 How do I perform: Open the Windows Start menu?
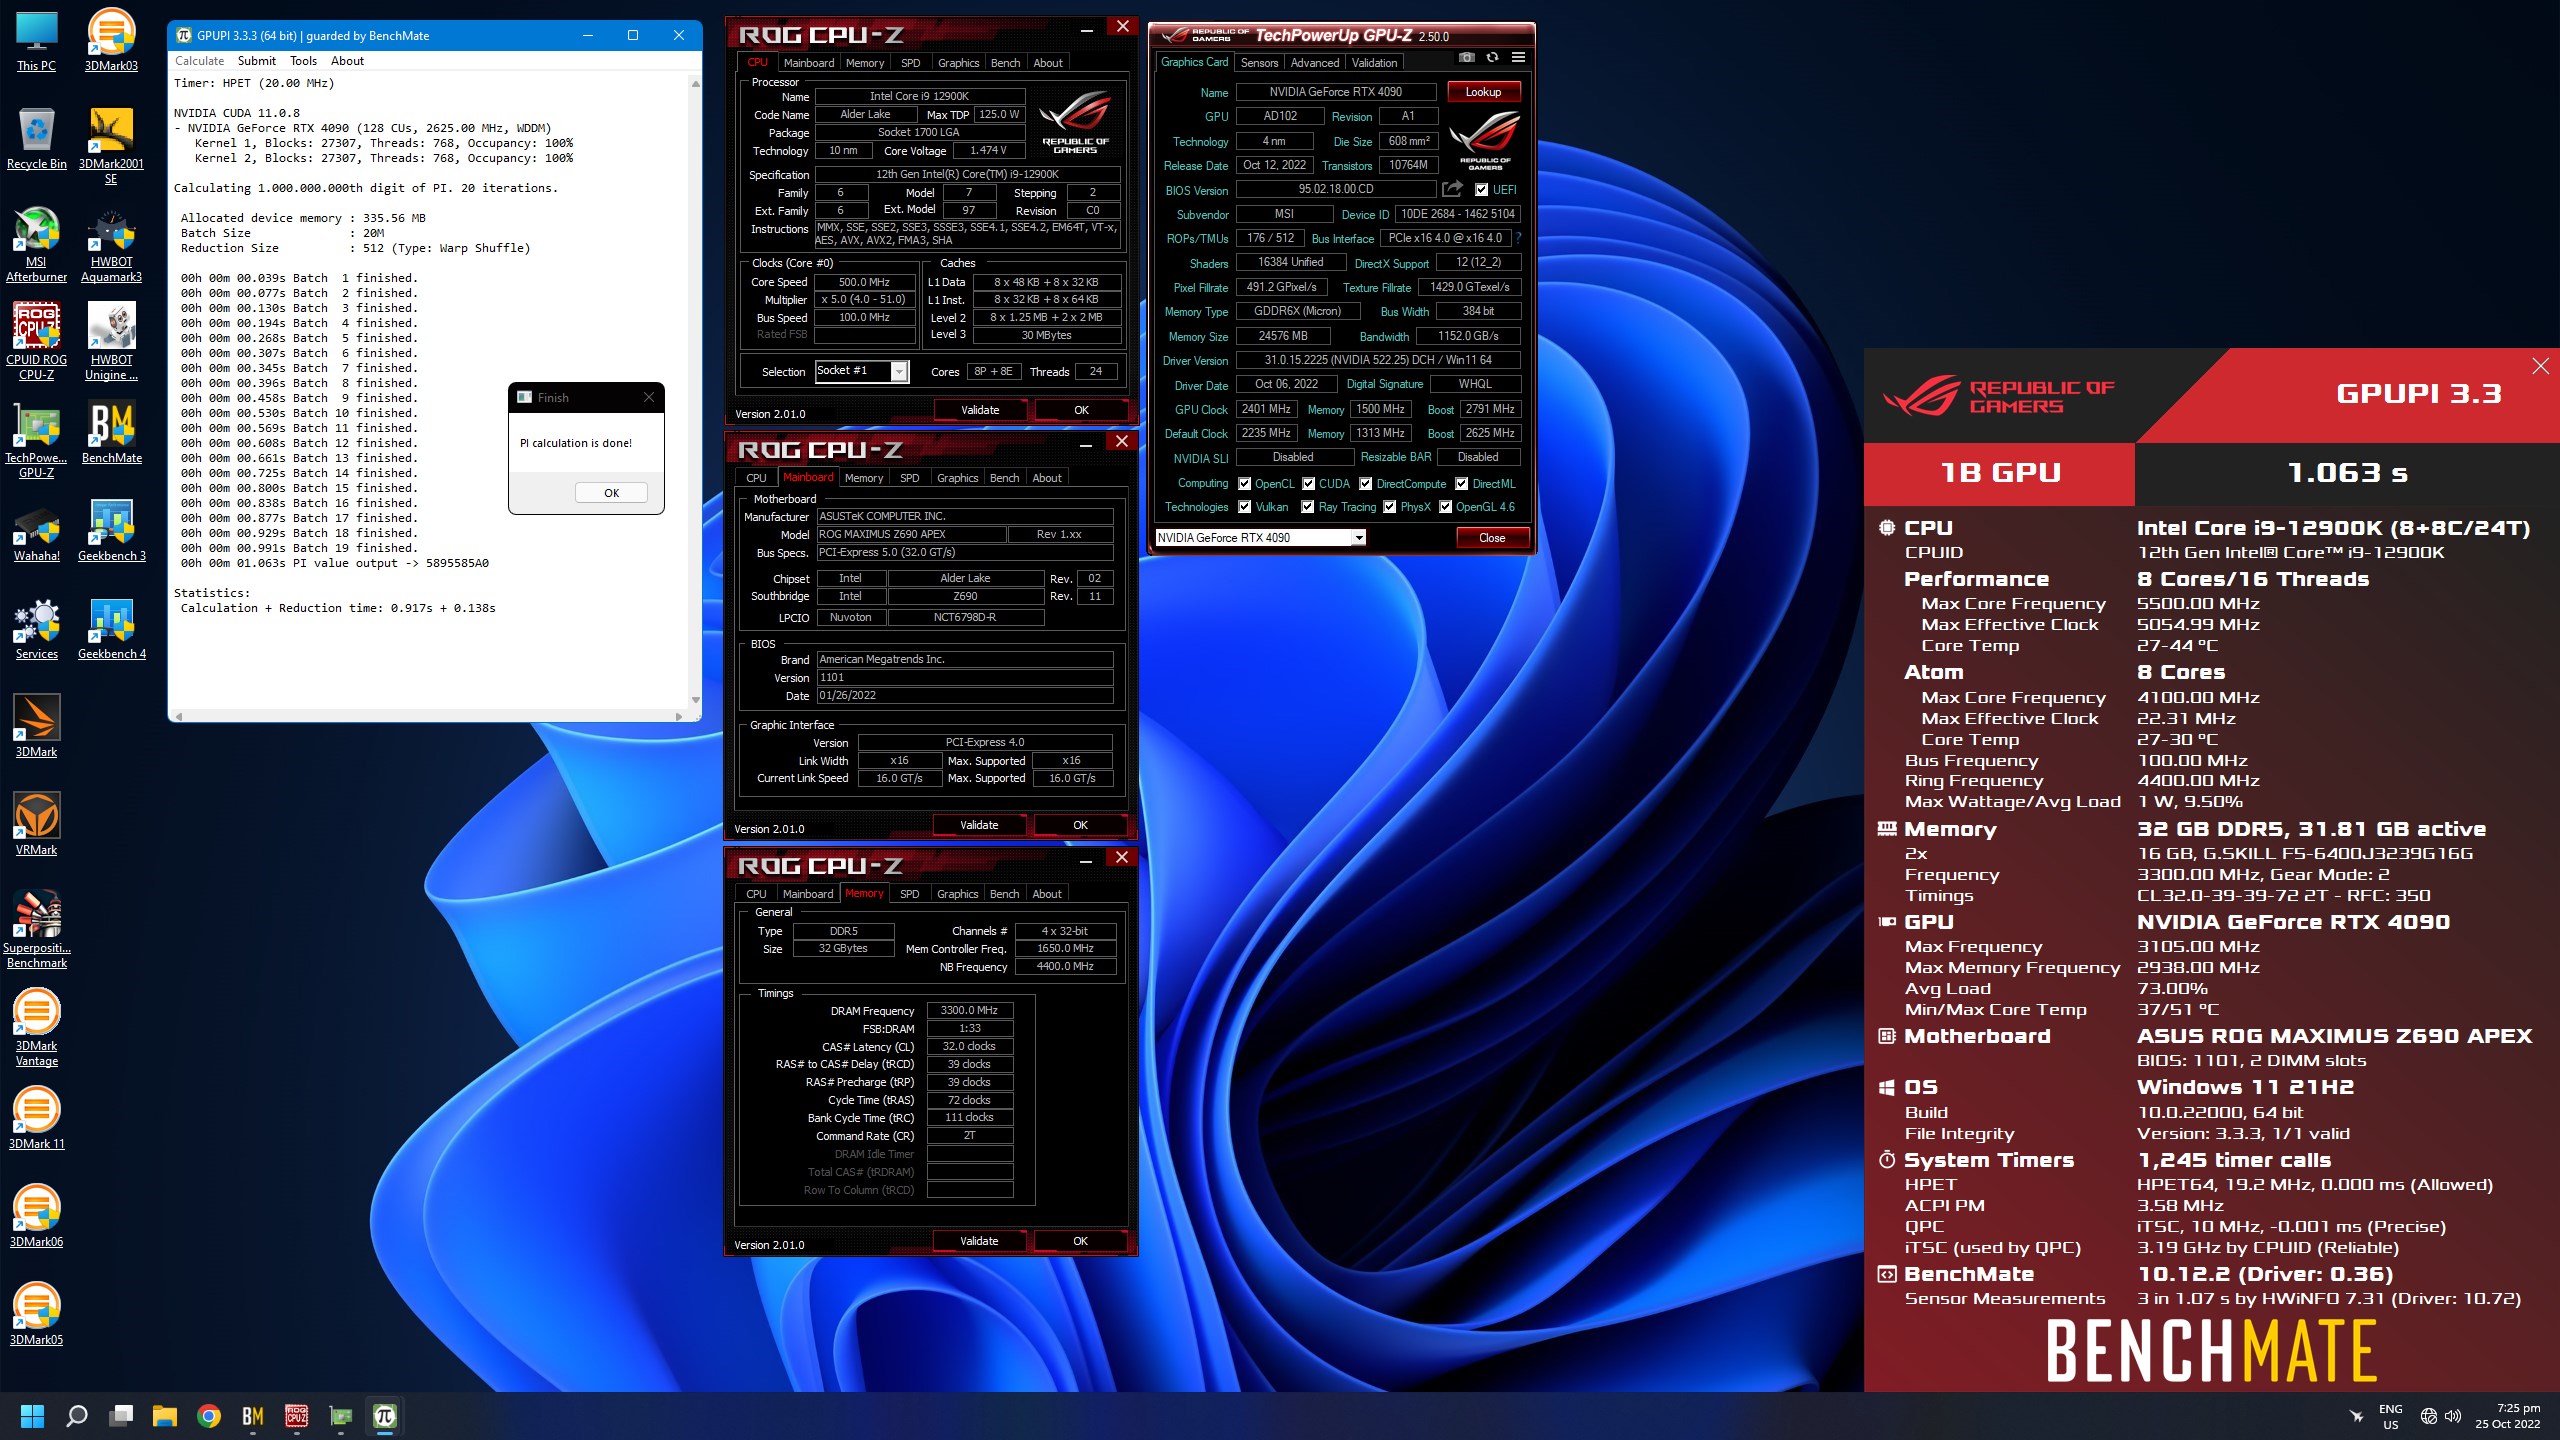[33, 1416]
